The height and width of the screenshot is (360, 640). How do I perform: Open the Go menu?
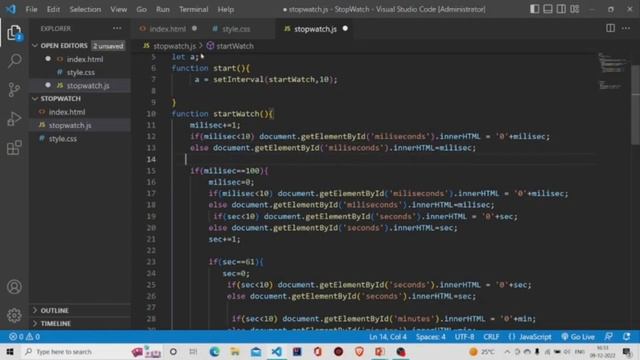tap(141, 9)
